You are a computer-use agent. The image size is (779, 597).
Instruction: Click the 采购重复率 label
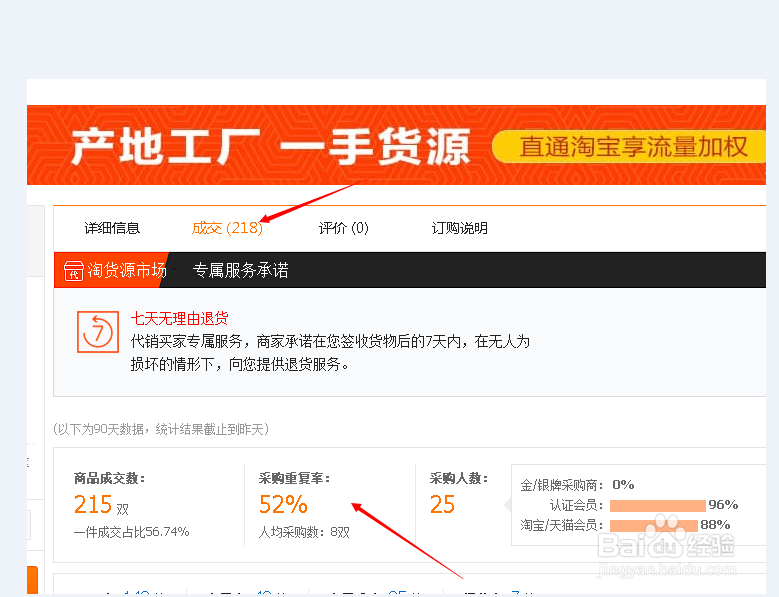pos(294,478)
